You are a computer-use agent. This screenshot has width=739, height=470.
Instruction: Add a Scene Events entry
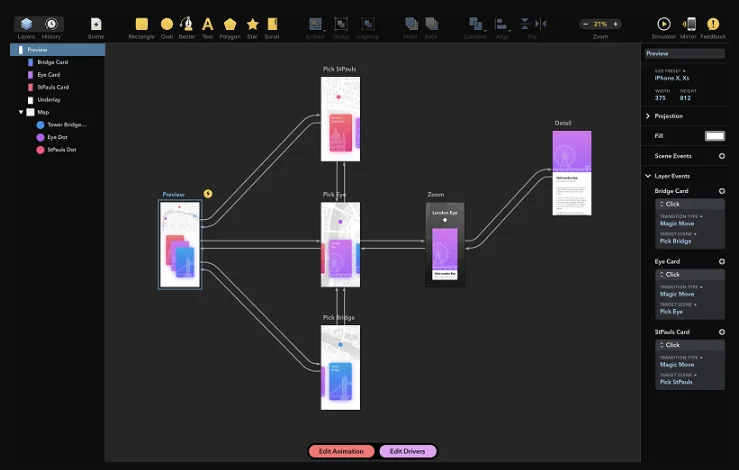click(x=722, y=156)
